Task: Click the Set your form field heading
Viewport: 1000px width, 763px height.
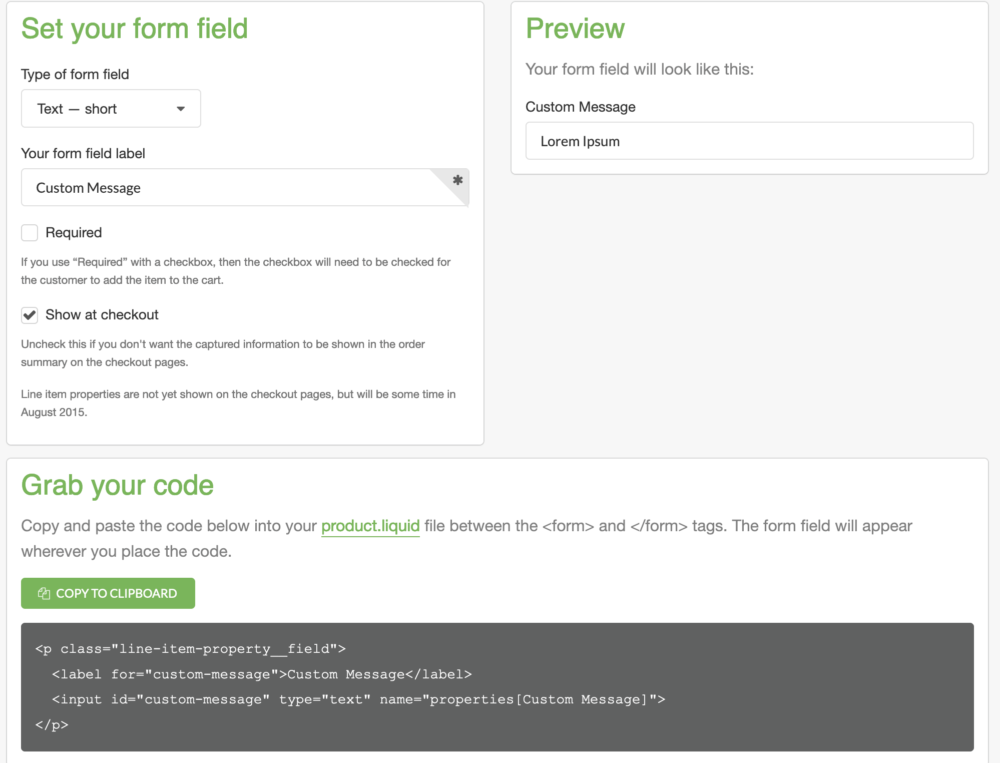Action: [135, 29]
